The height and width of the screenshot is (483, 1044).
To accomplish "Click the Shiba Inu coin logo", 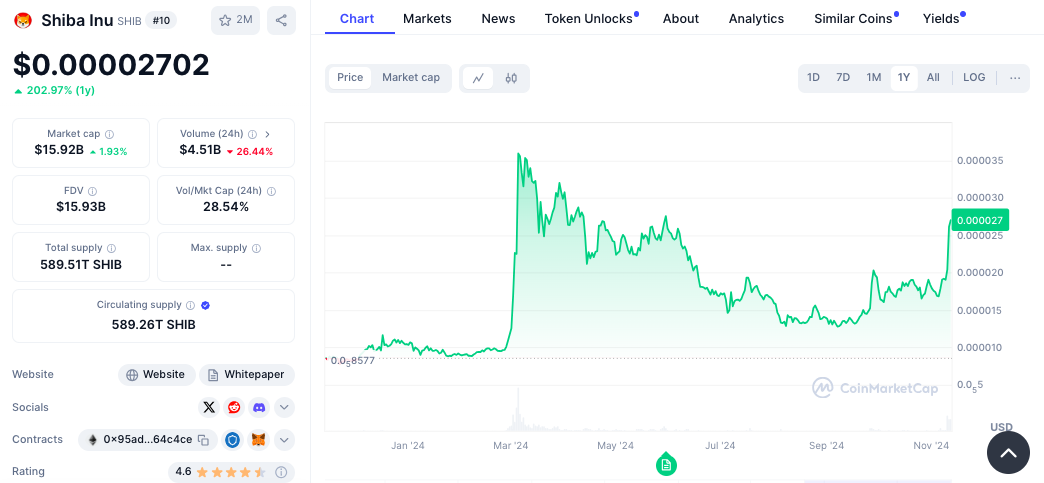I will (x=23, y=21).
